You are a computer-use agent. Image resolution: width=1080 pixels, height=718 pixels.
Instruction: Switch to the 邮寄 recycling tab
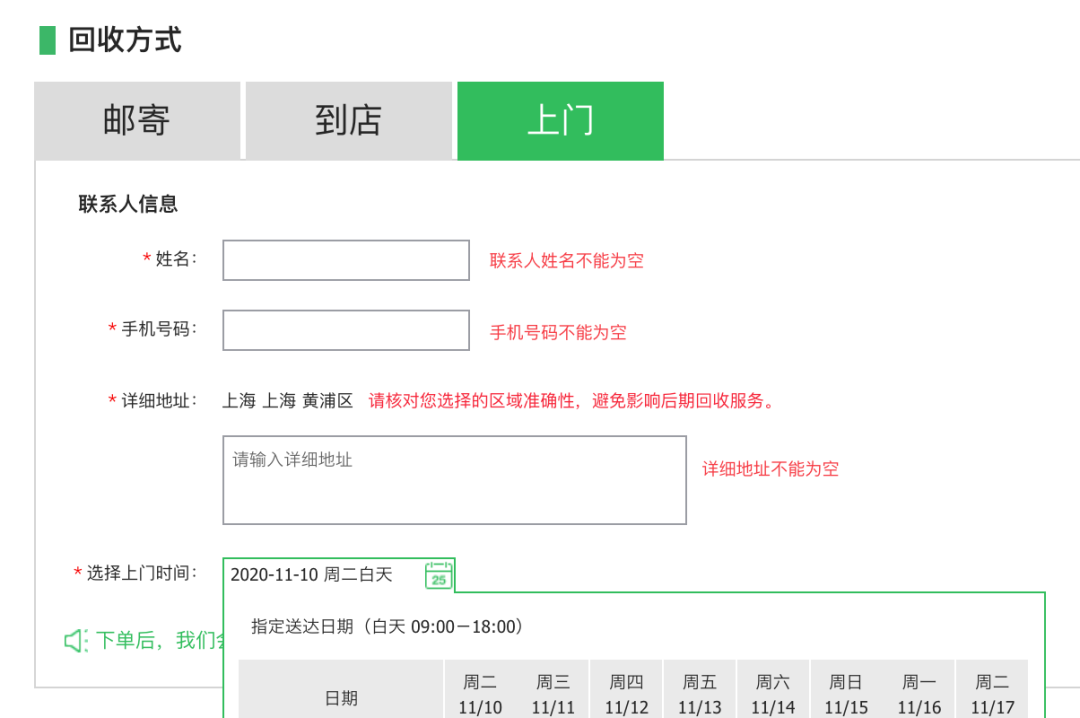coord(137,120)
